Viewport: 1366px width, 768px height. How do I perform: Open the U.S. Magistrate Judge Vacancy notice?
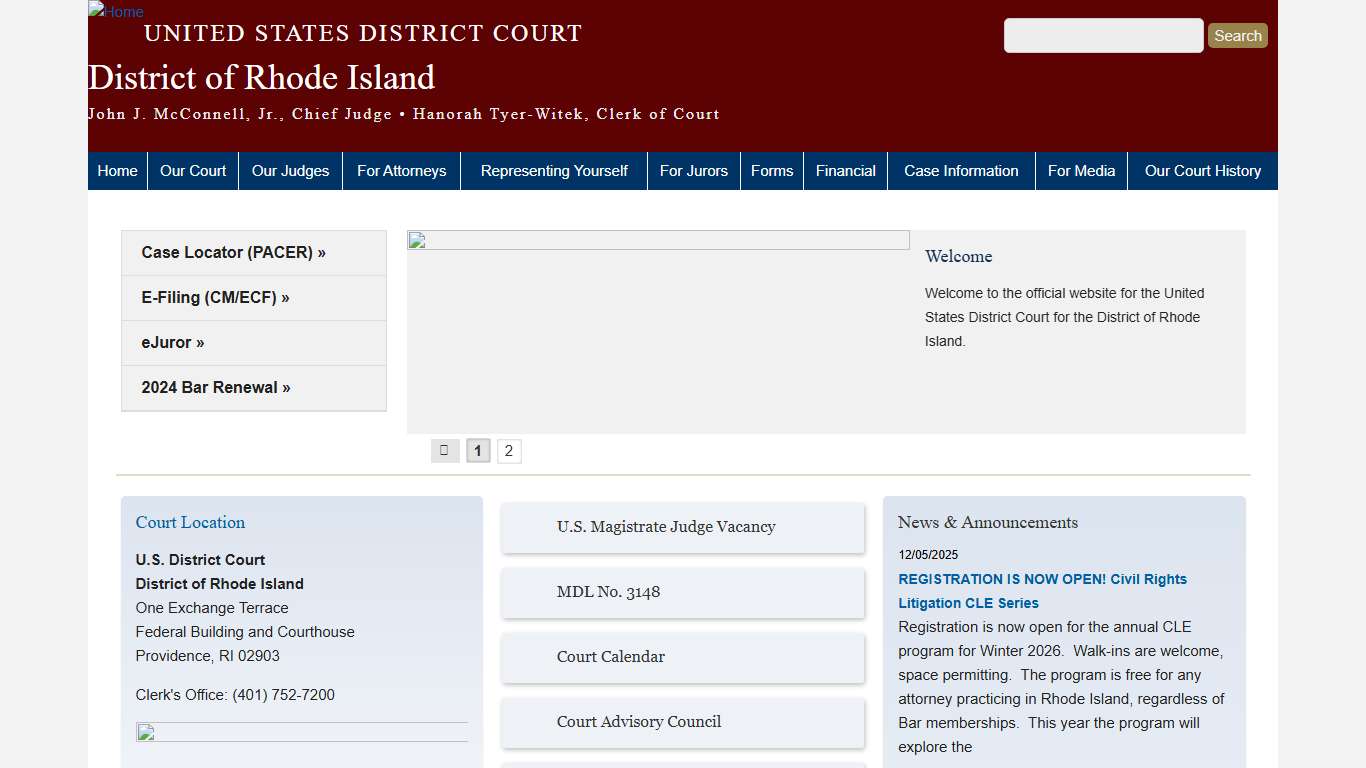click(666, 527)
